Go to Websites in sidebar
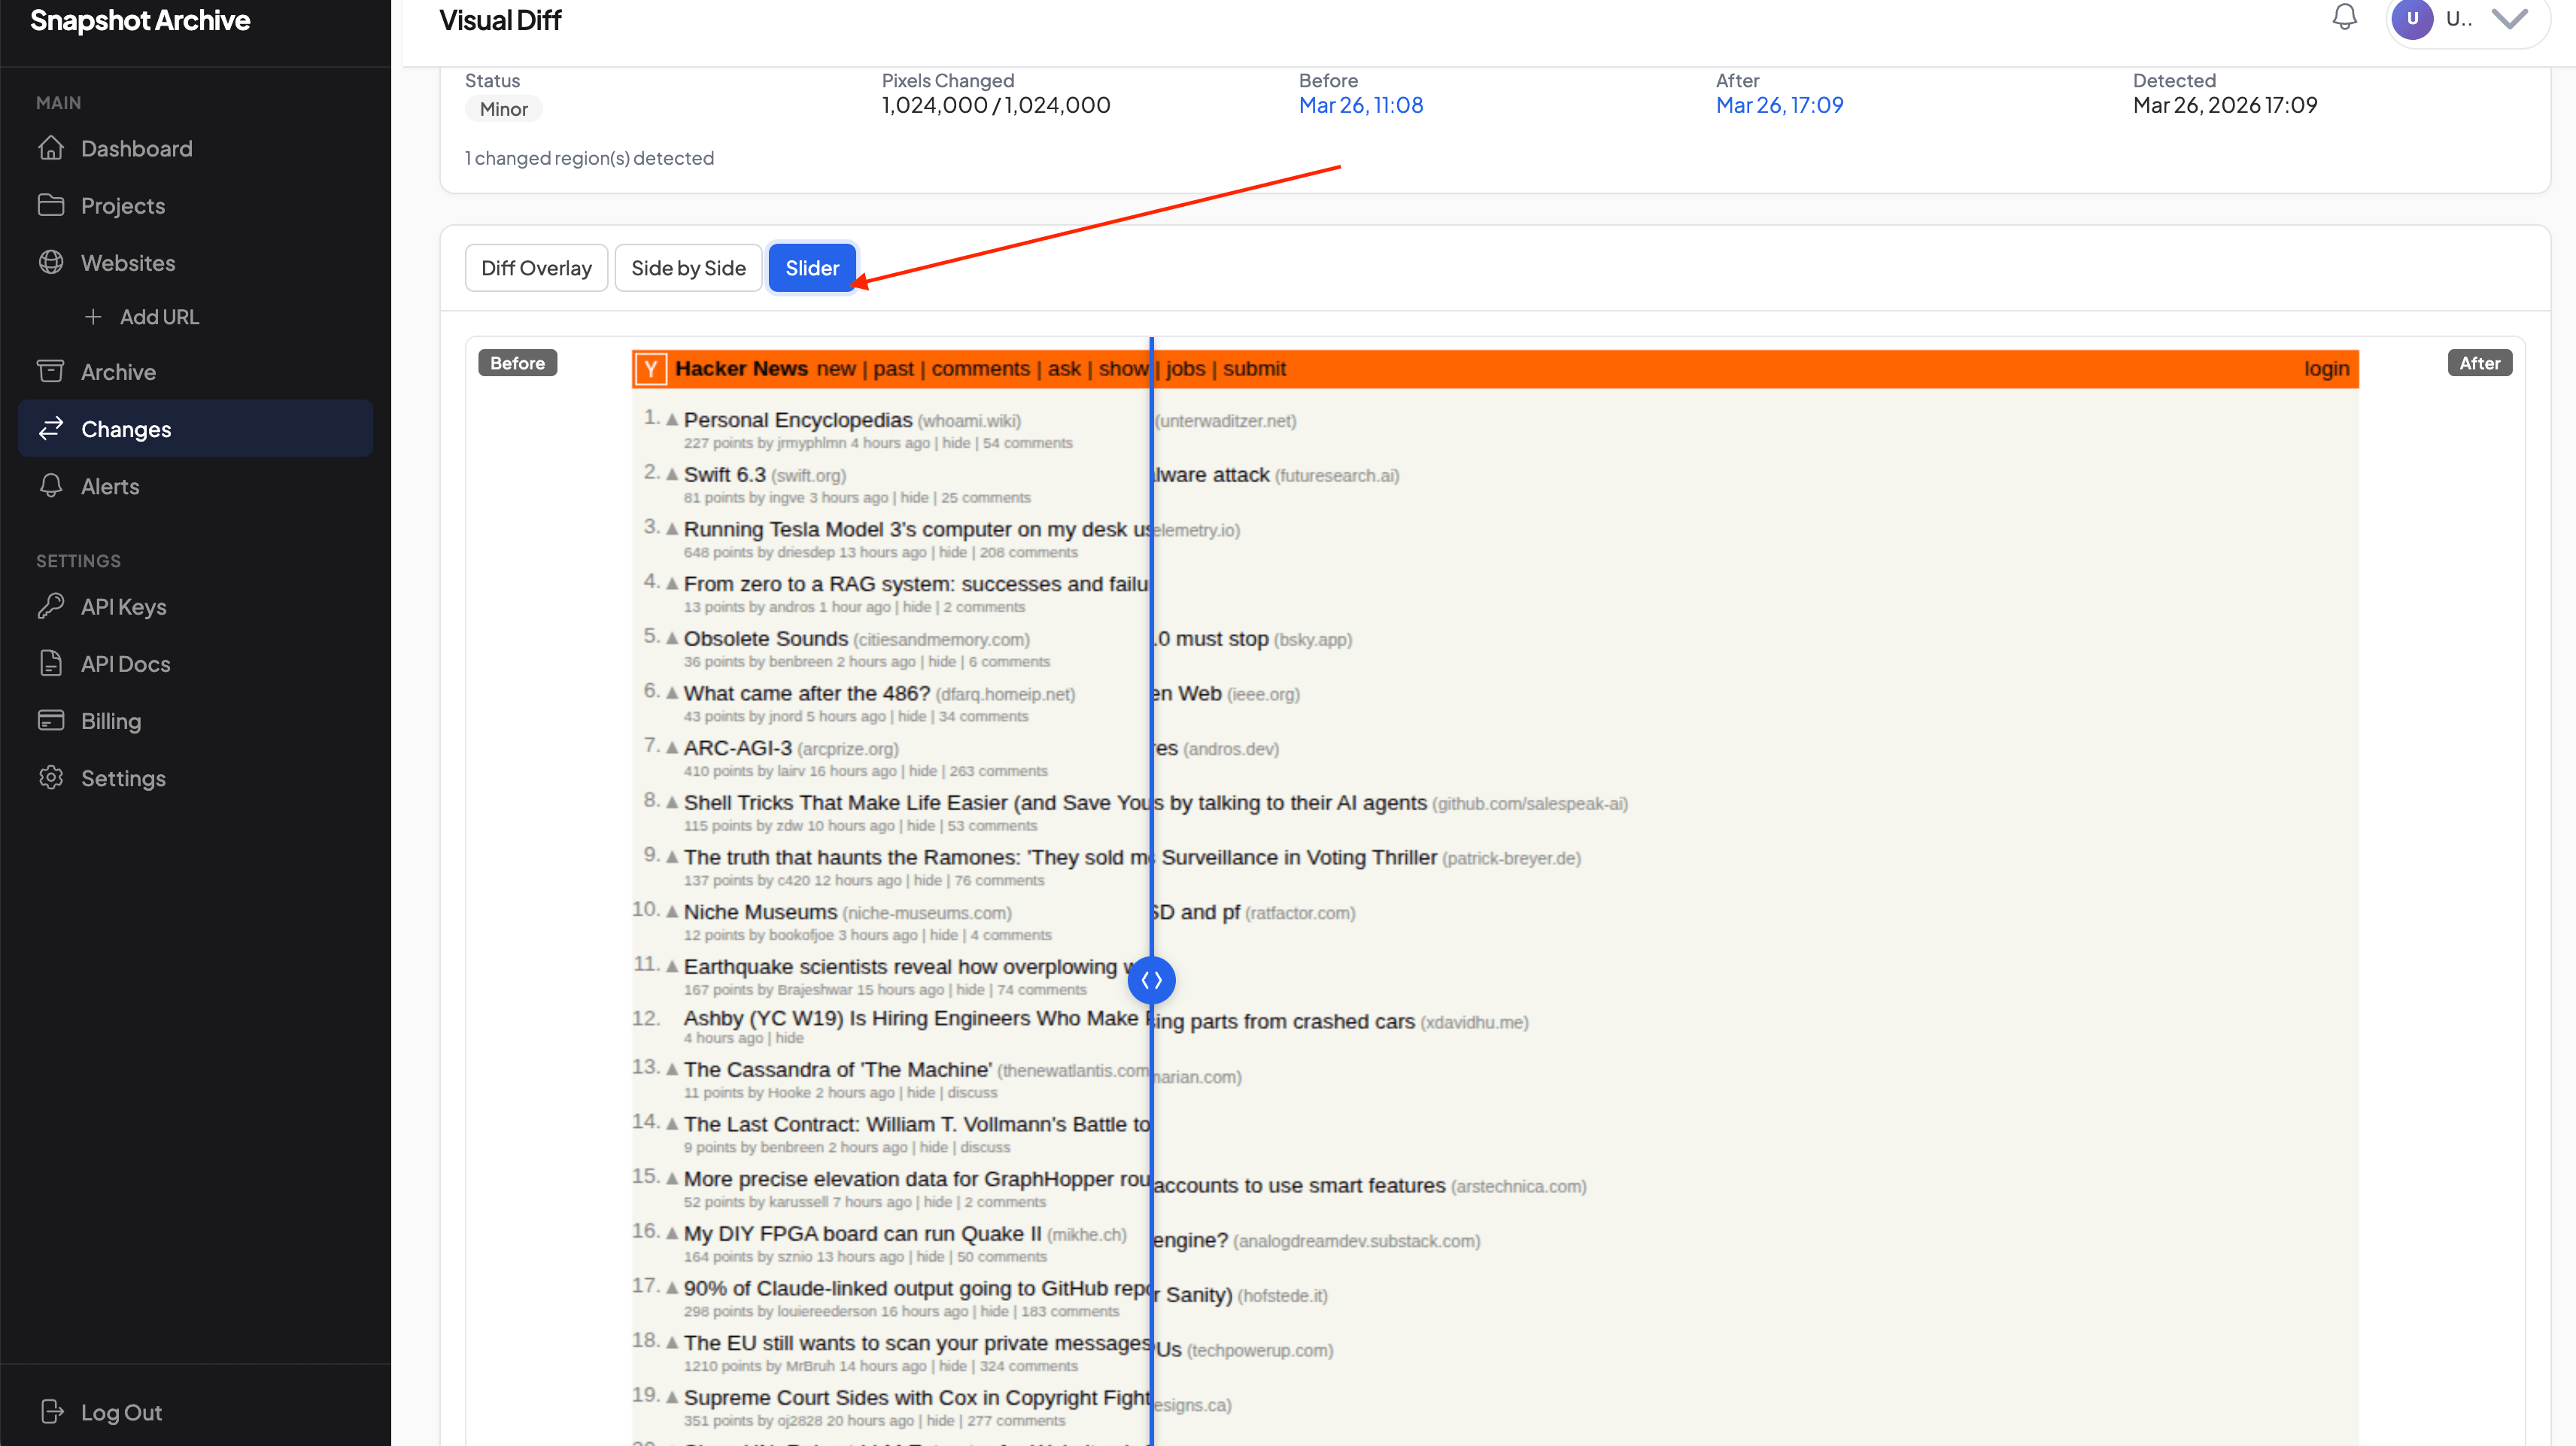 coord(128,263)
